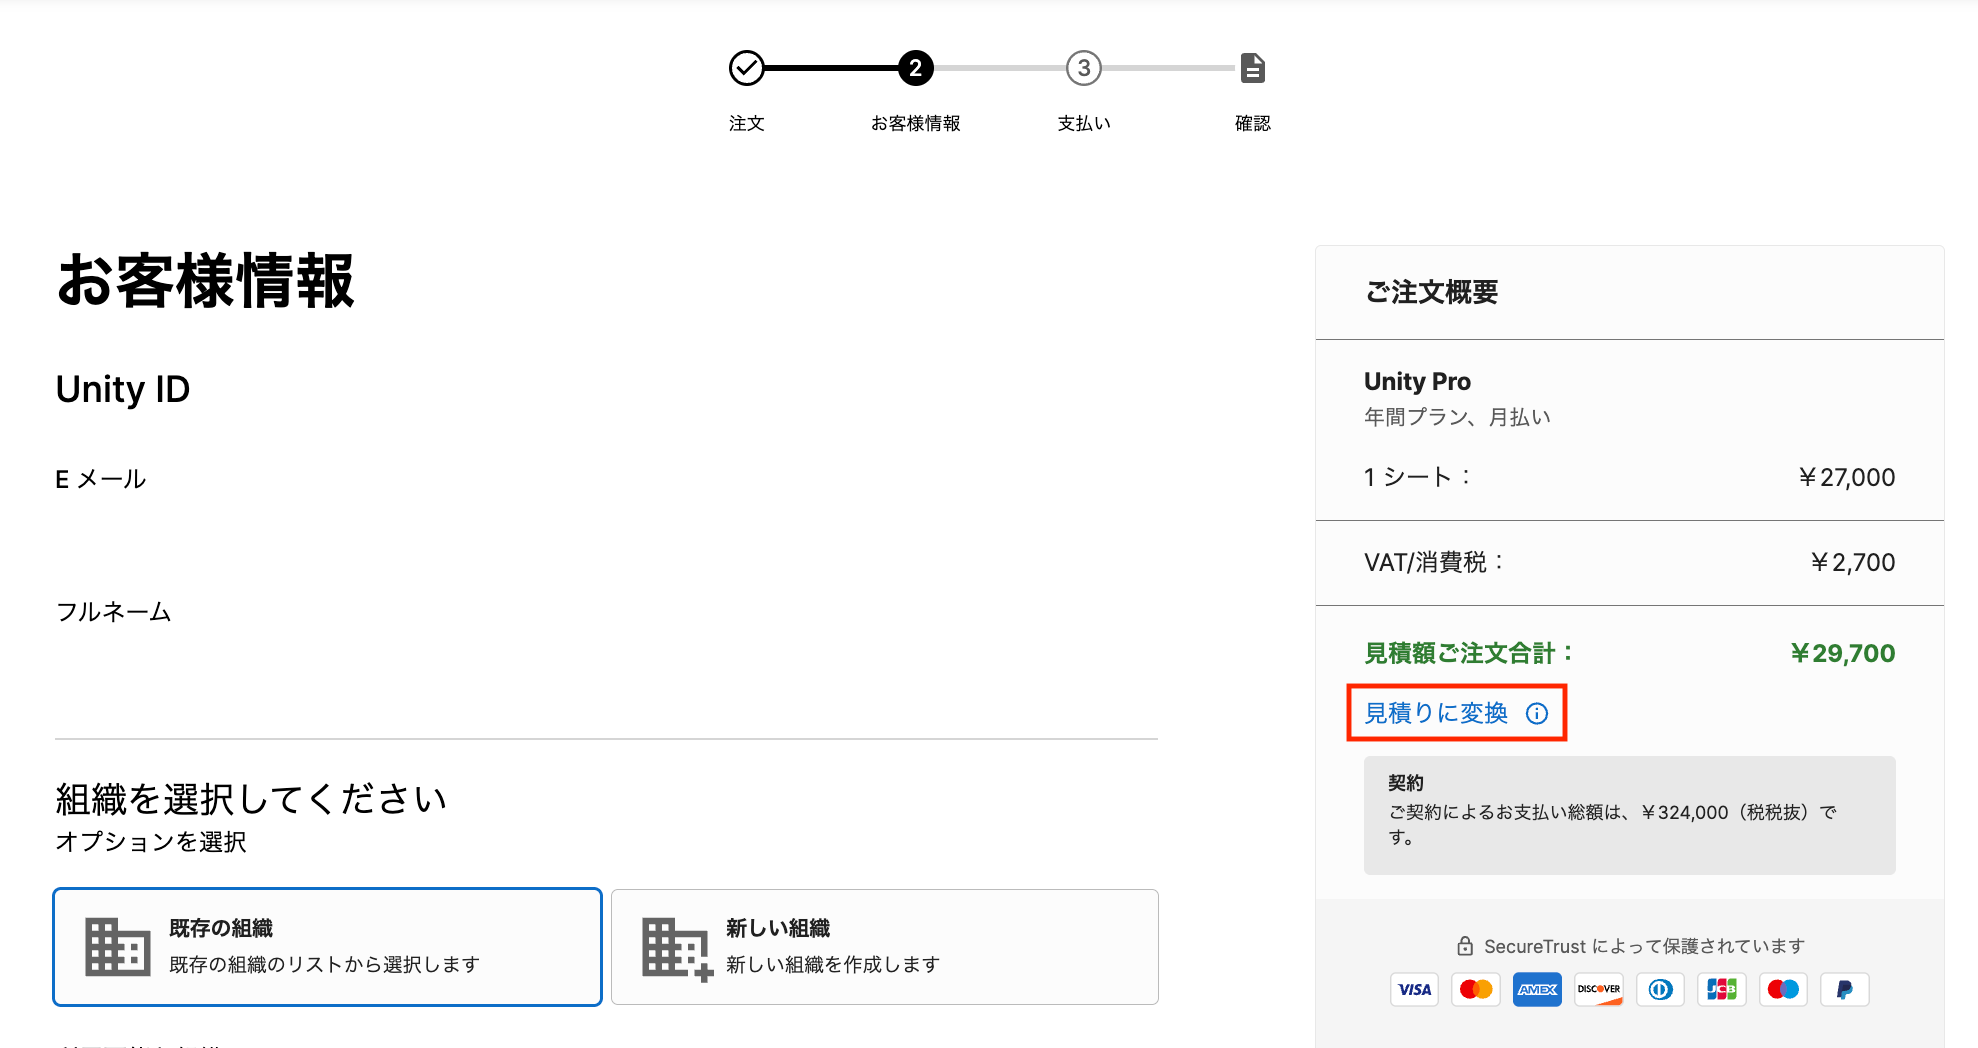Click the ご注文概要 panel title
1978x1048 pixels.
point(1431,292)
